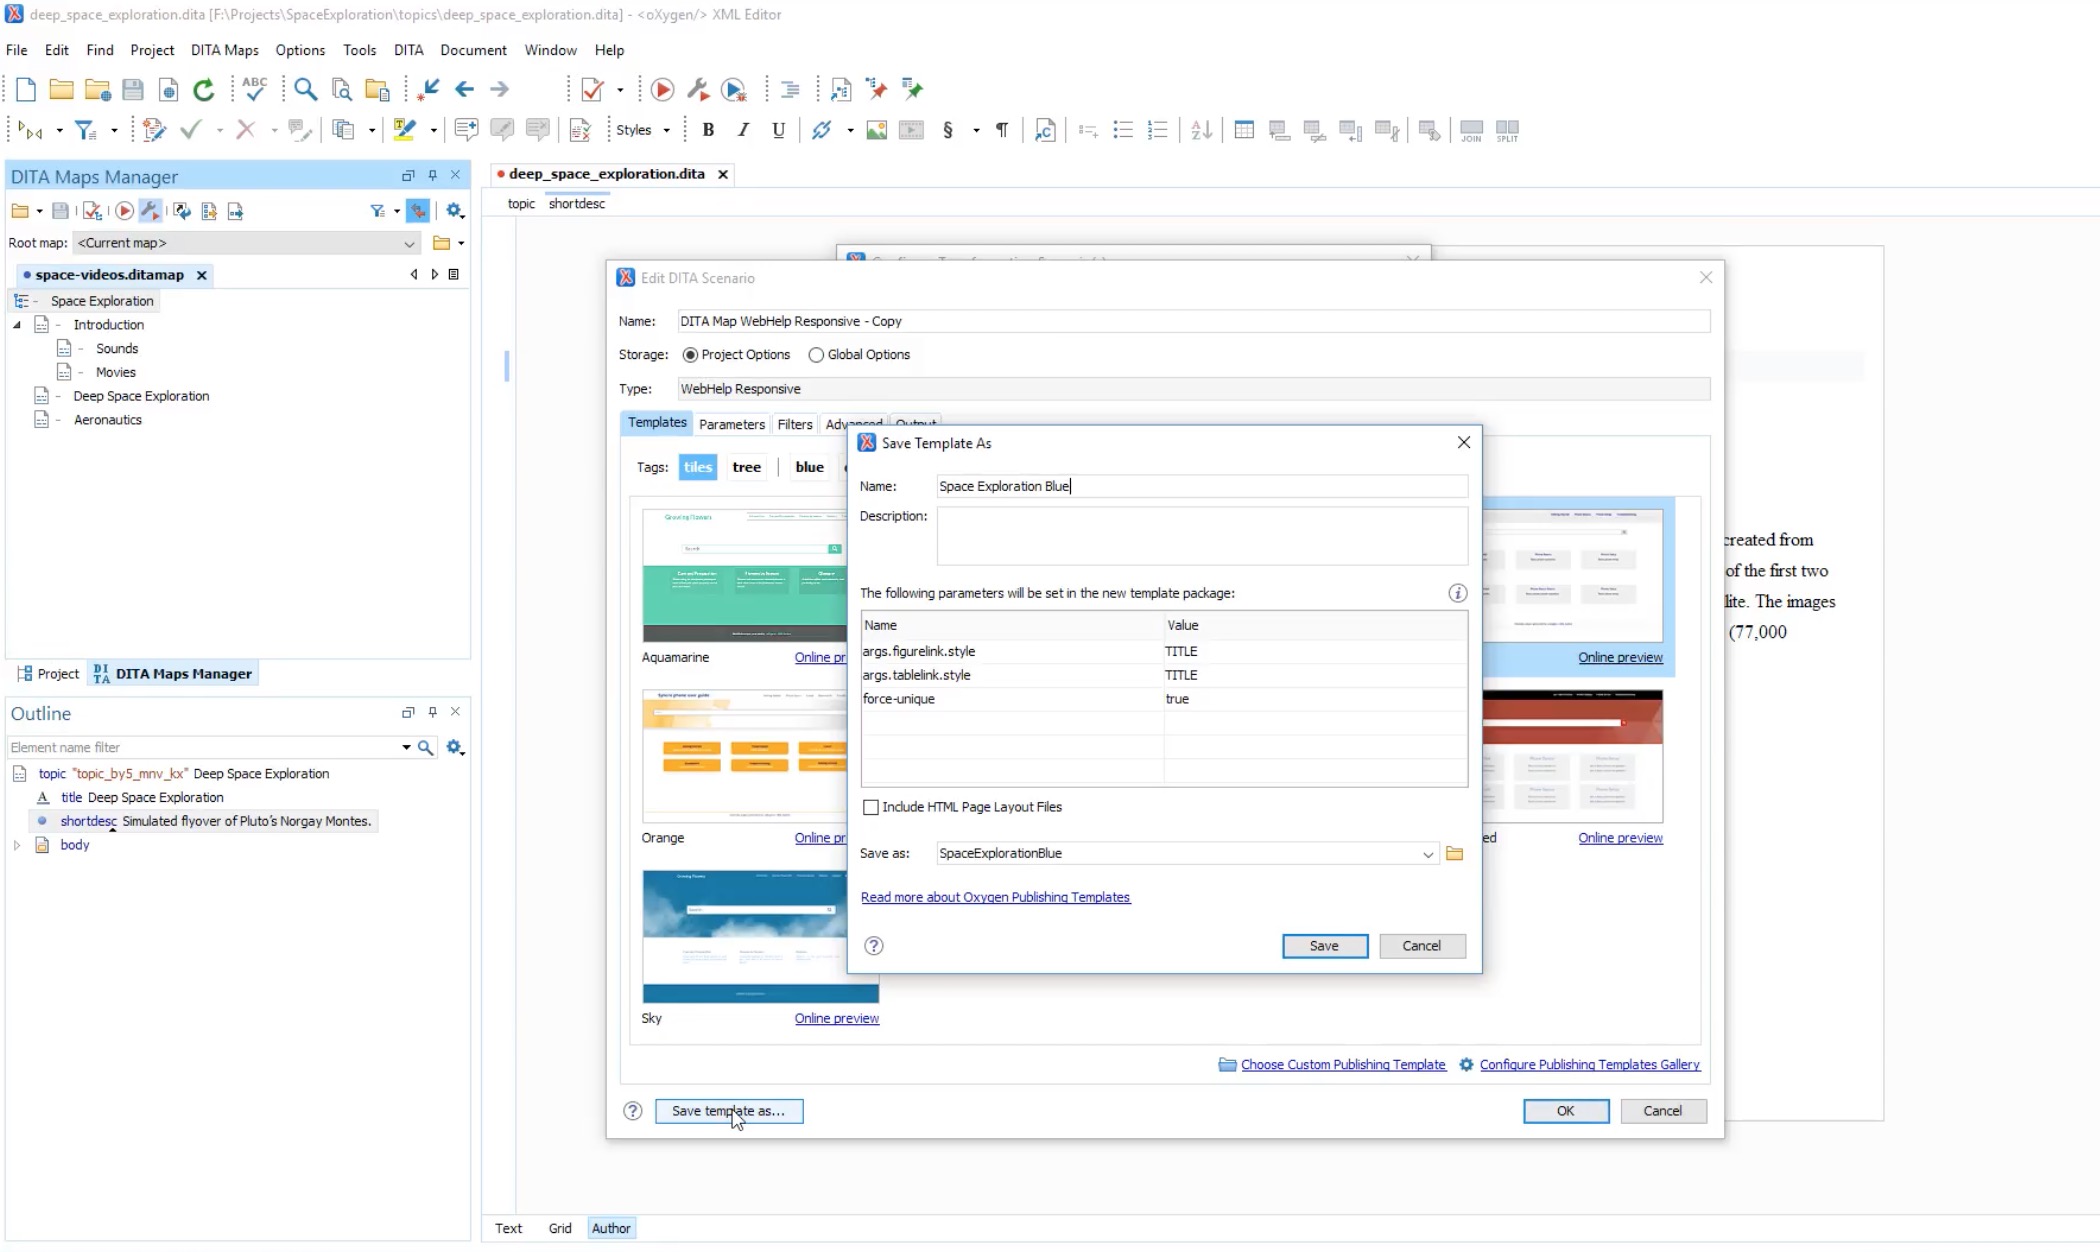
Task: Select the Aquamarine template thumbnail
Action: coord(745,575)
